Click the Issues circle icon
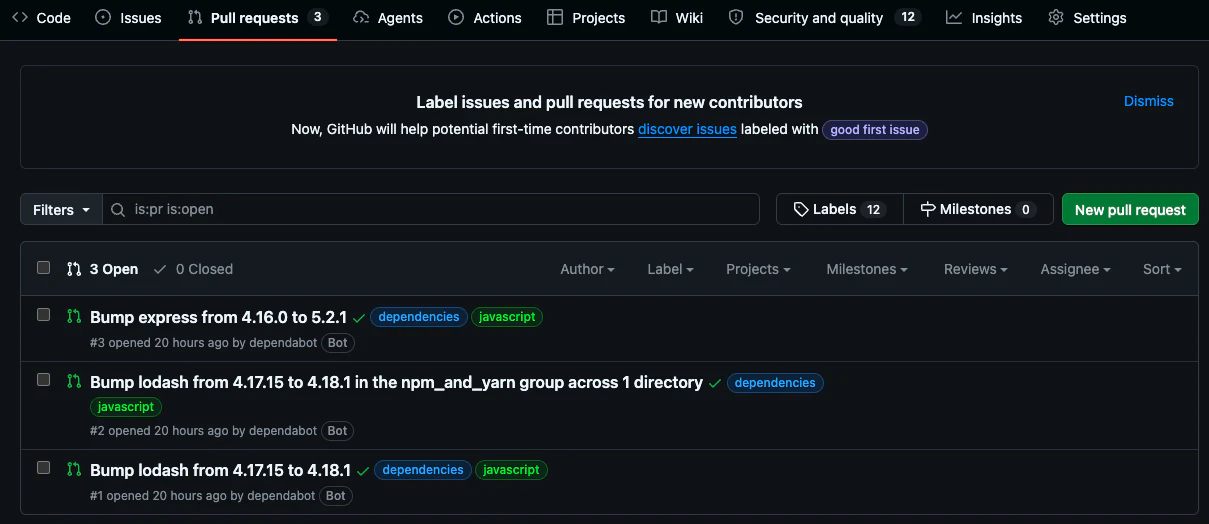 click(x=103, y=17)
